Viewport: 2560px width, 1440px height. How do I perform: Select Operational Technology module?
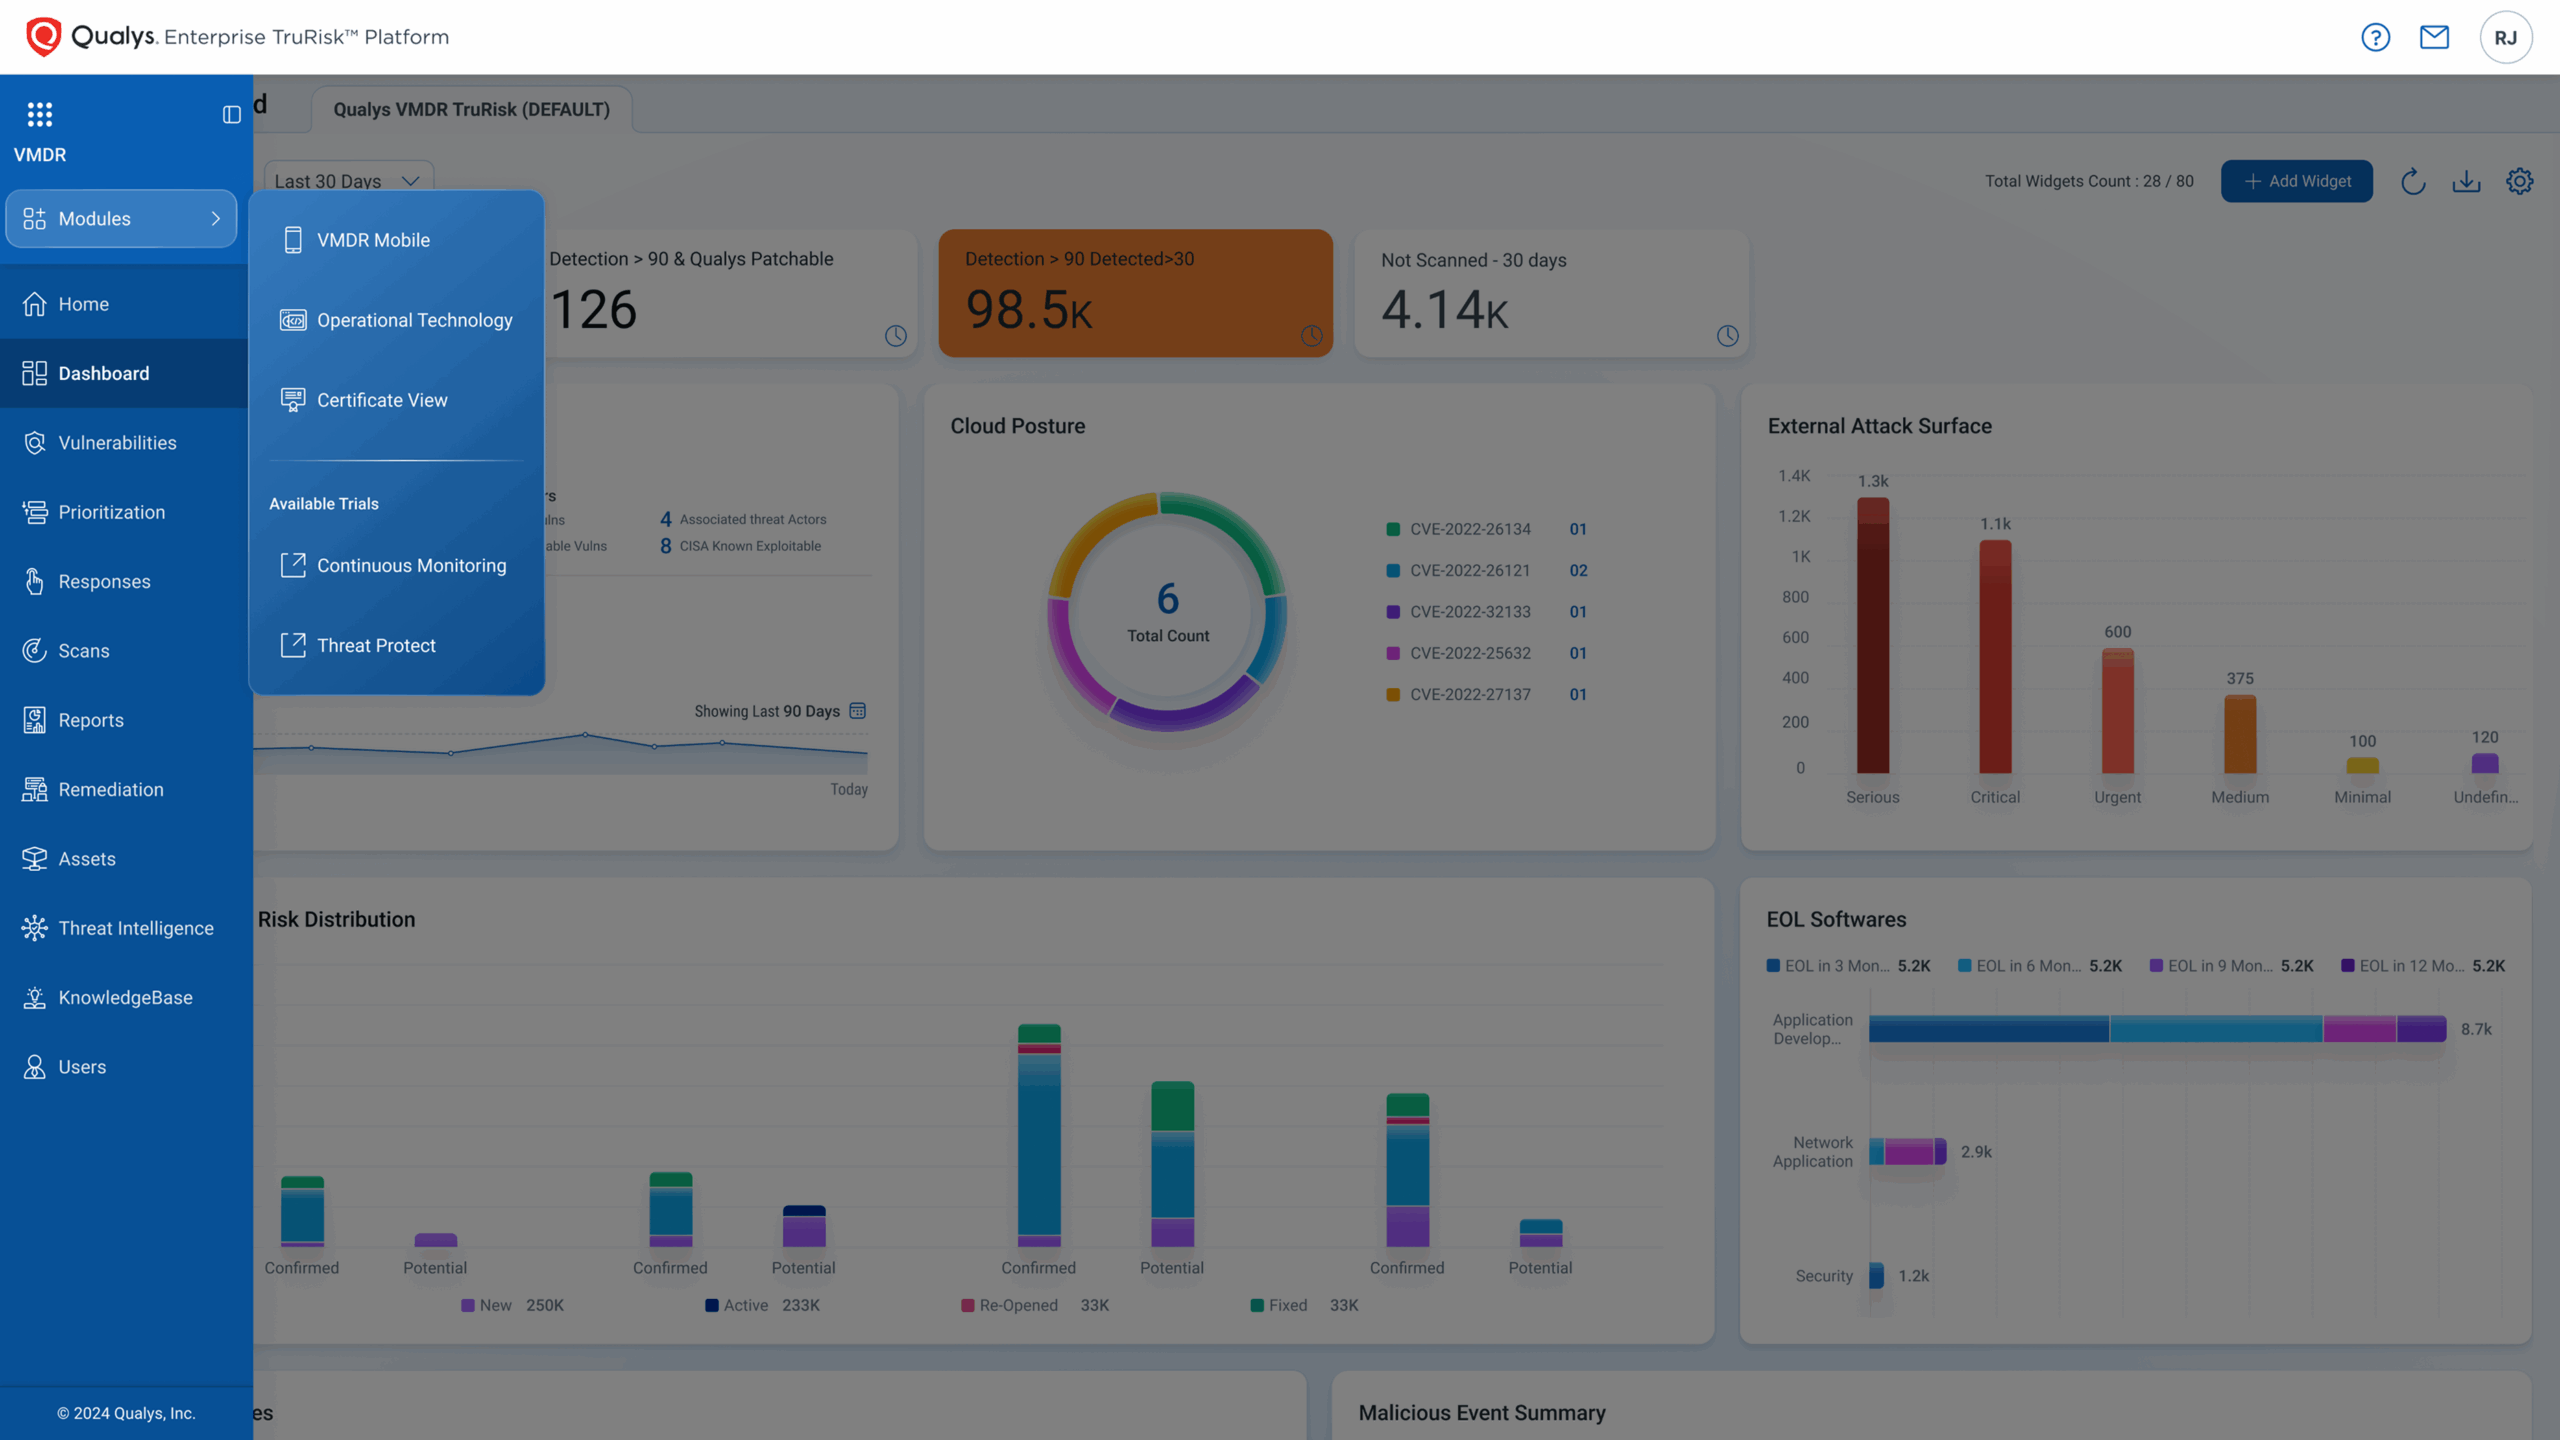point(396,320)
